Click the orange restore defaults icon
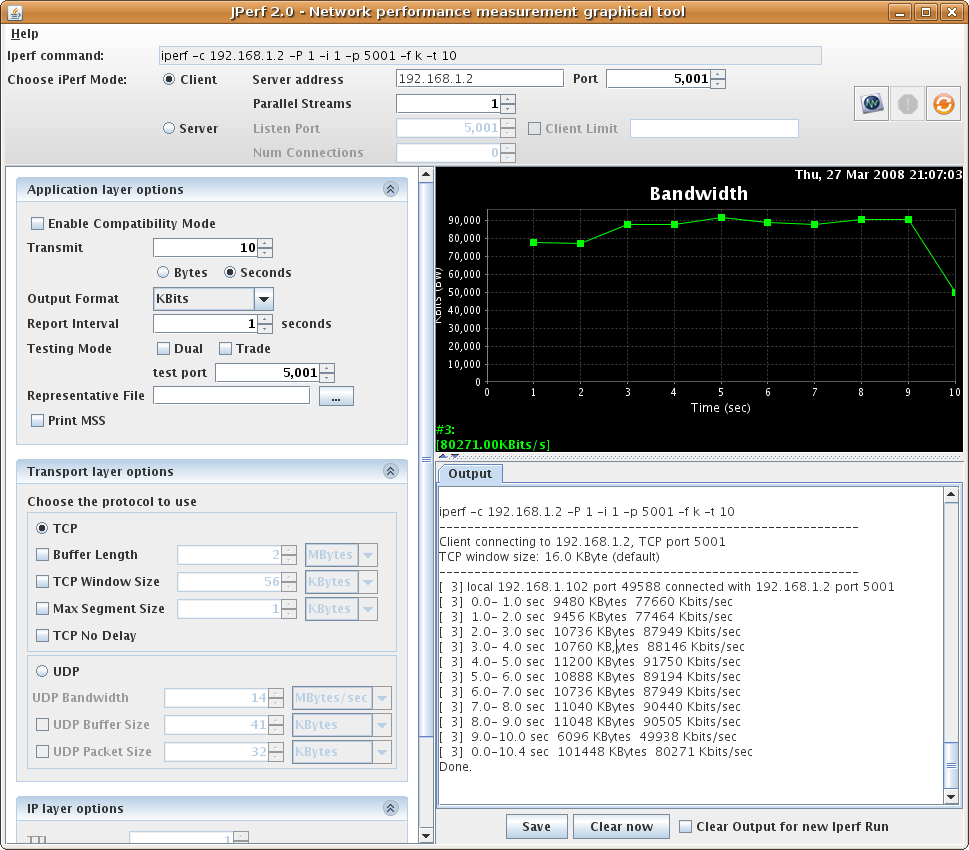 pos(943,104)
